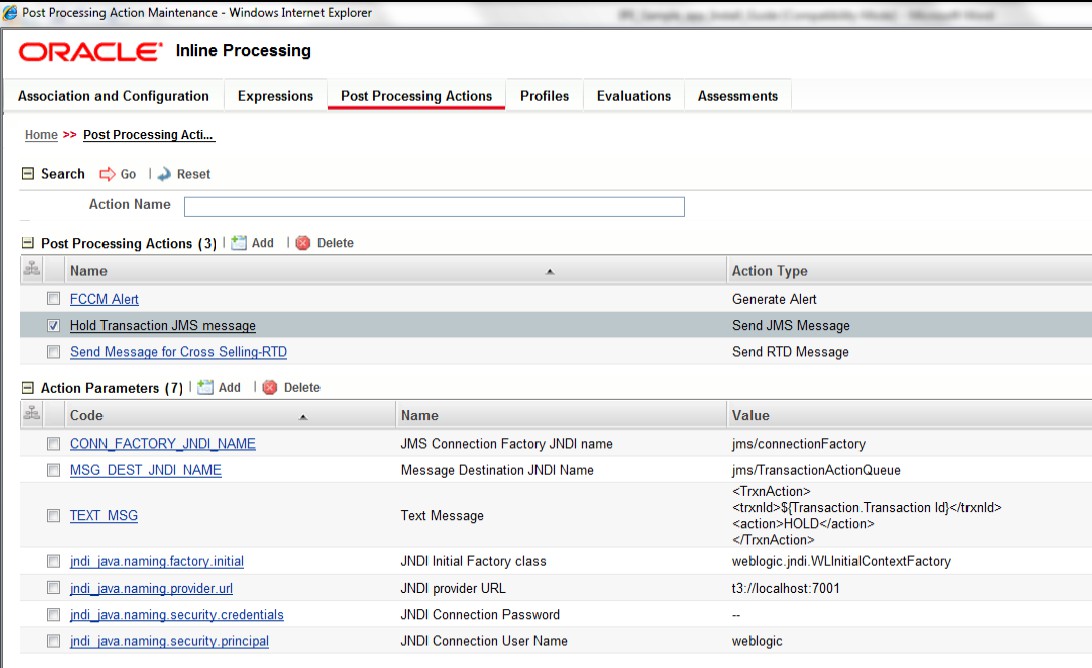1092x668 pixels.
Task: Sort Action Parameters by Code arrow
Action: point(303,417)
